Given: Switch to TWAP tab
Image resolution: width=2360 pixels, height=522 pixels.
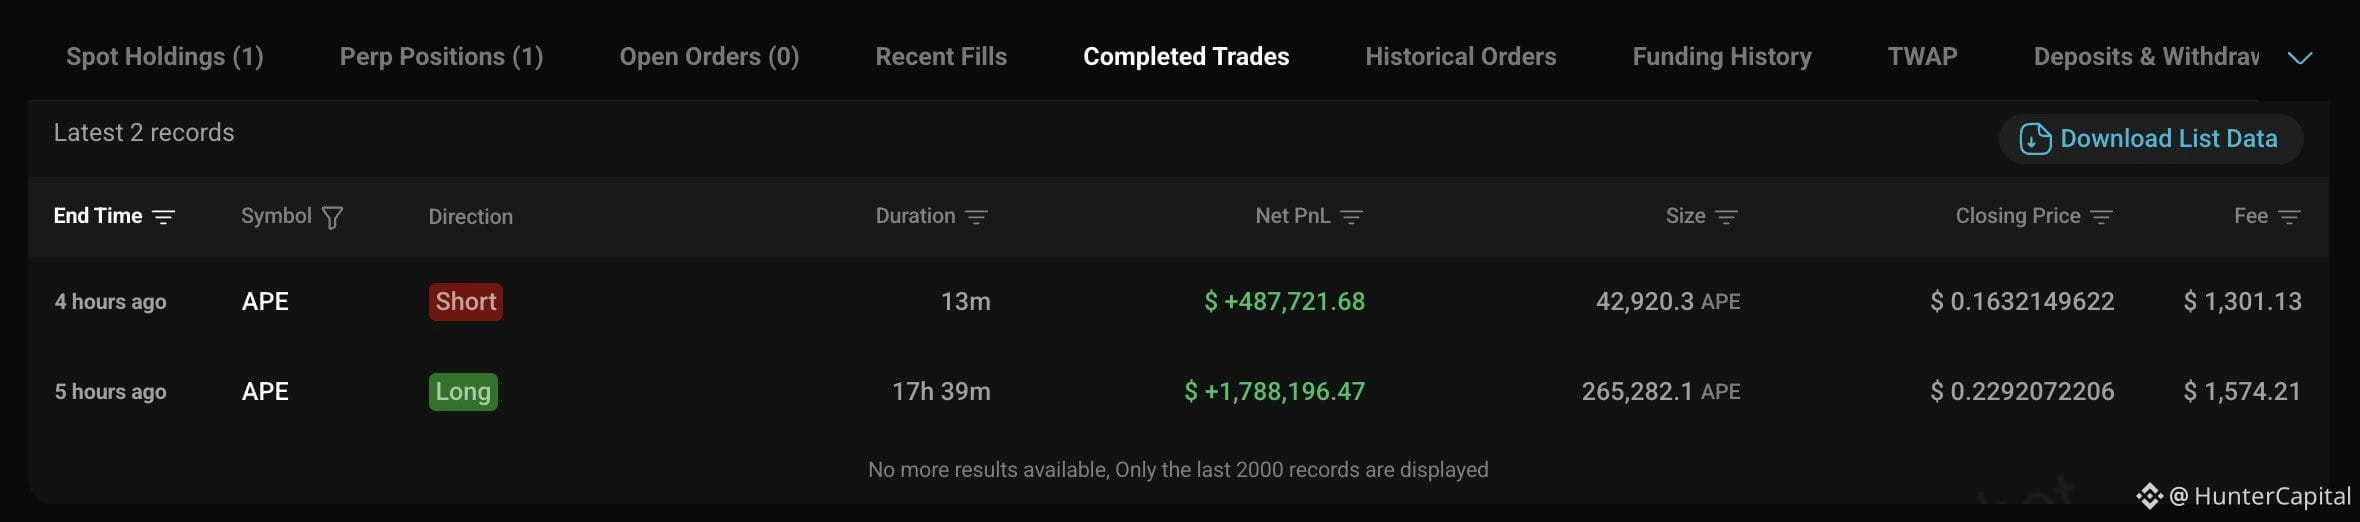Looking at the screenshot, I should coord(1922,57).
